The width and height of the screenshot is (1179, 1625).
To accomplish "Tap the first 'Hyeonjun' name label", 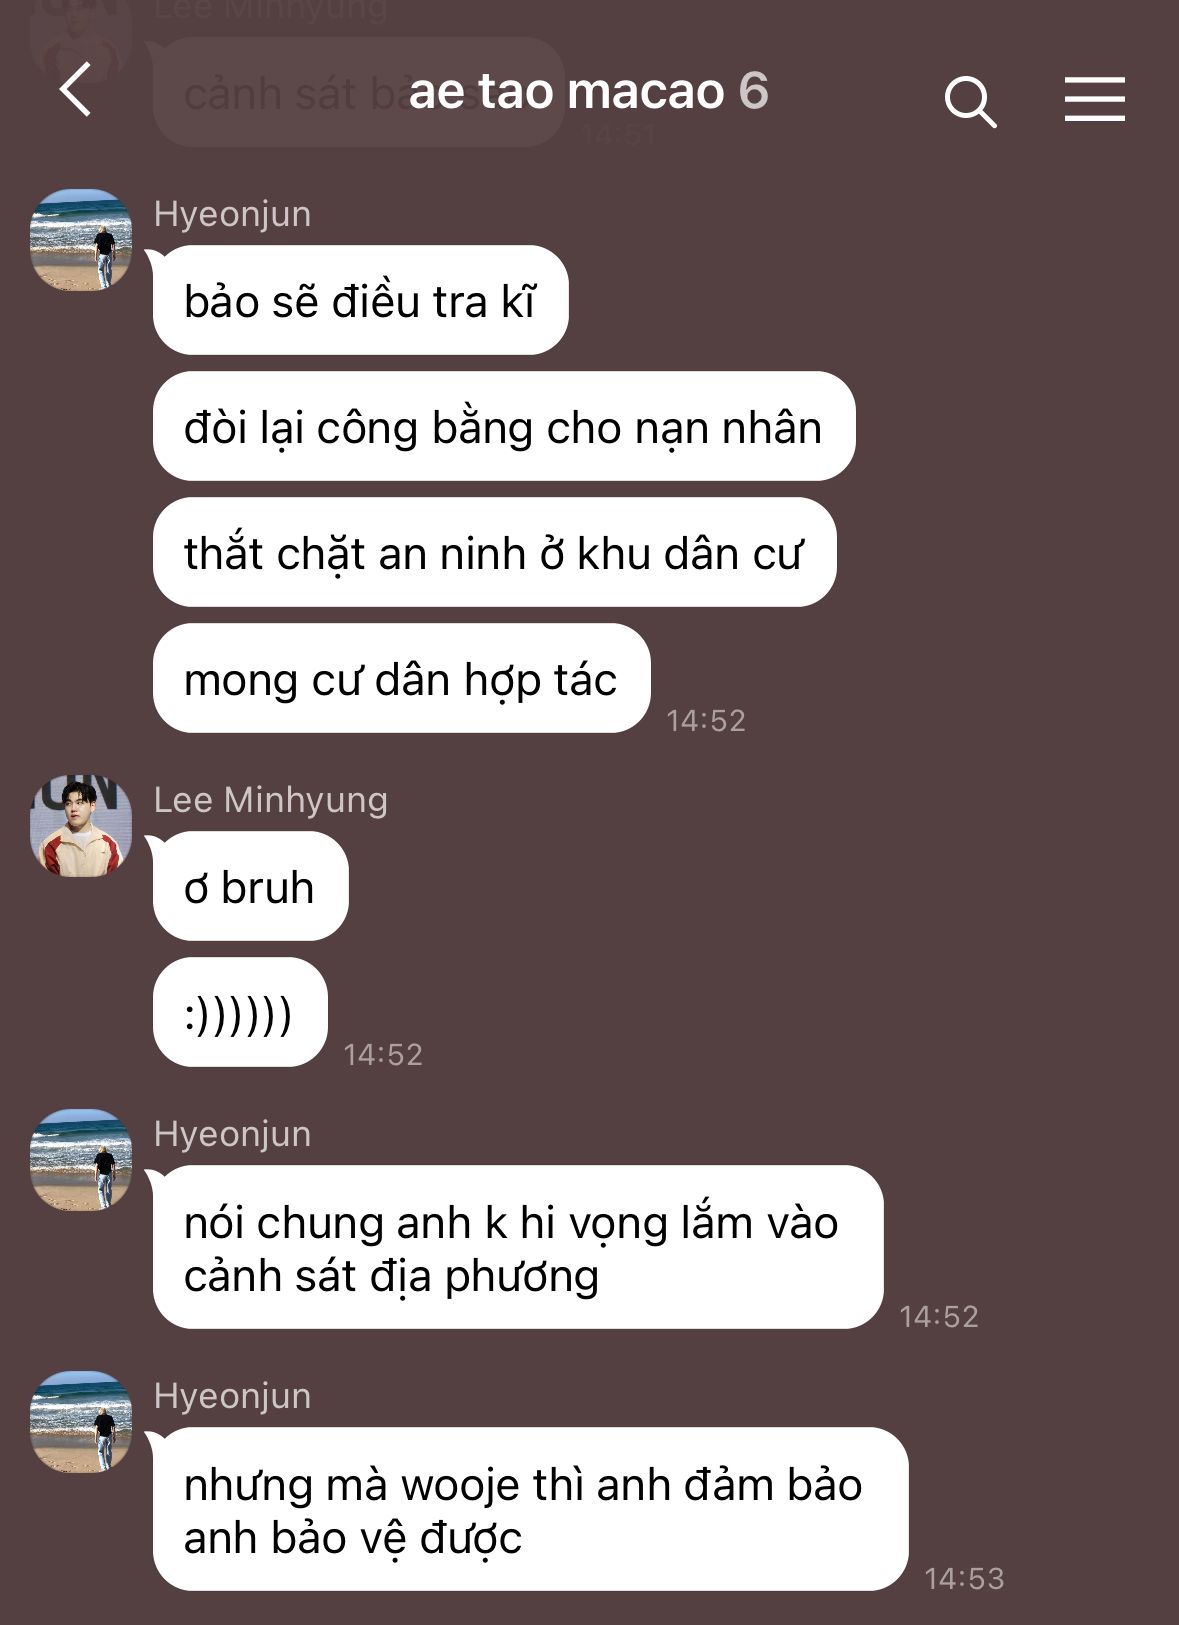I will point(232,214).
